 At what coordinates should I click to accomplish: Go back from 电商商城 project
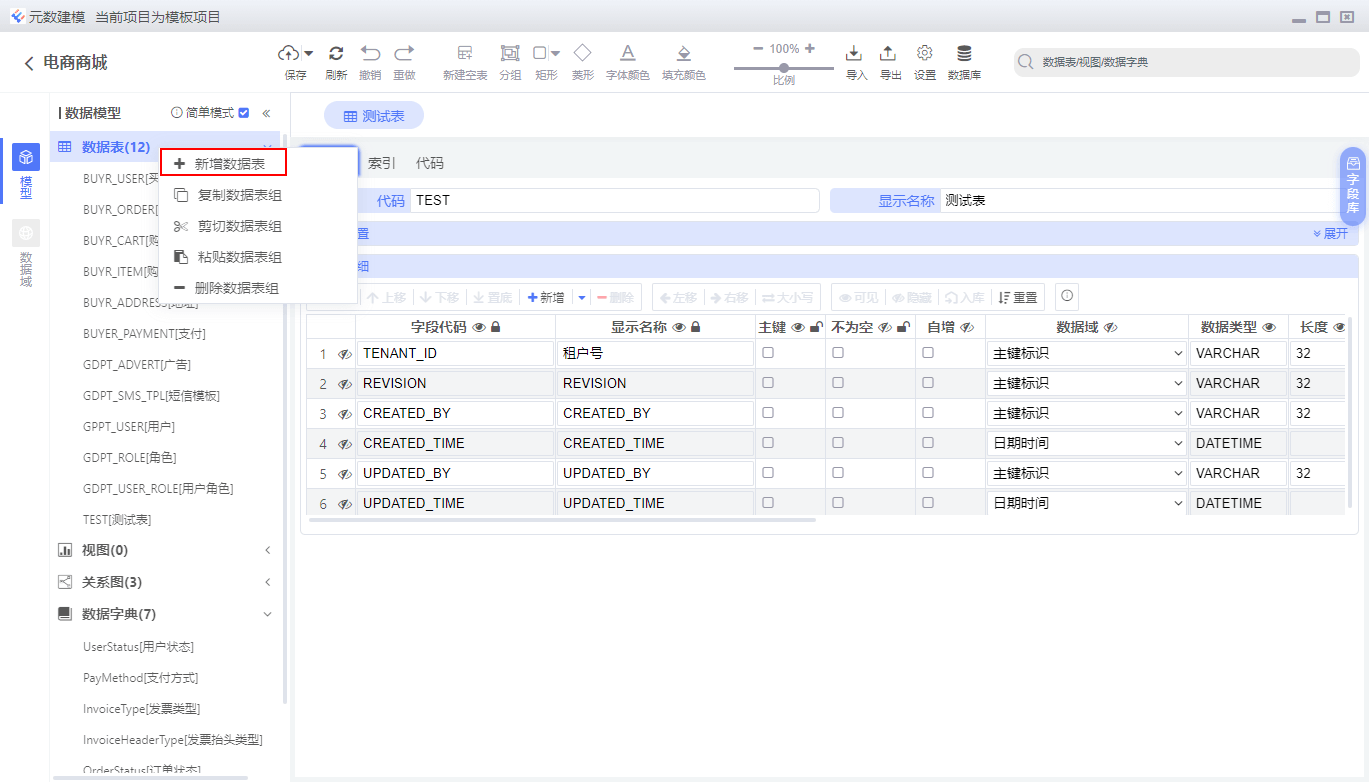coord(29,63)
